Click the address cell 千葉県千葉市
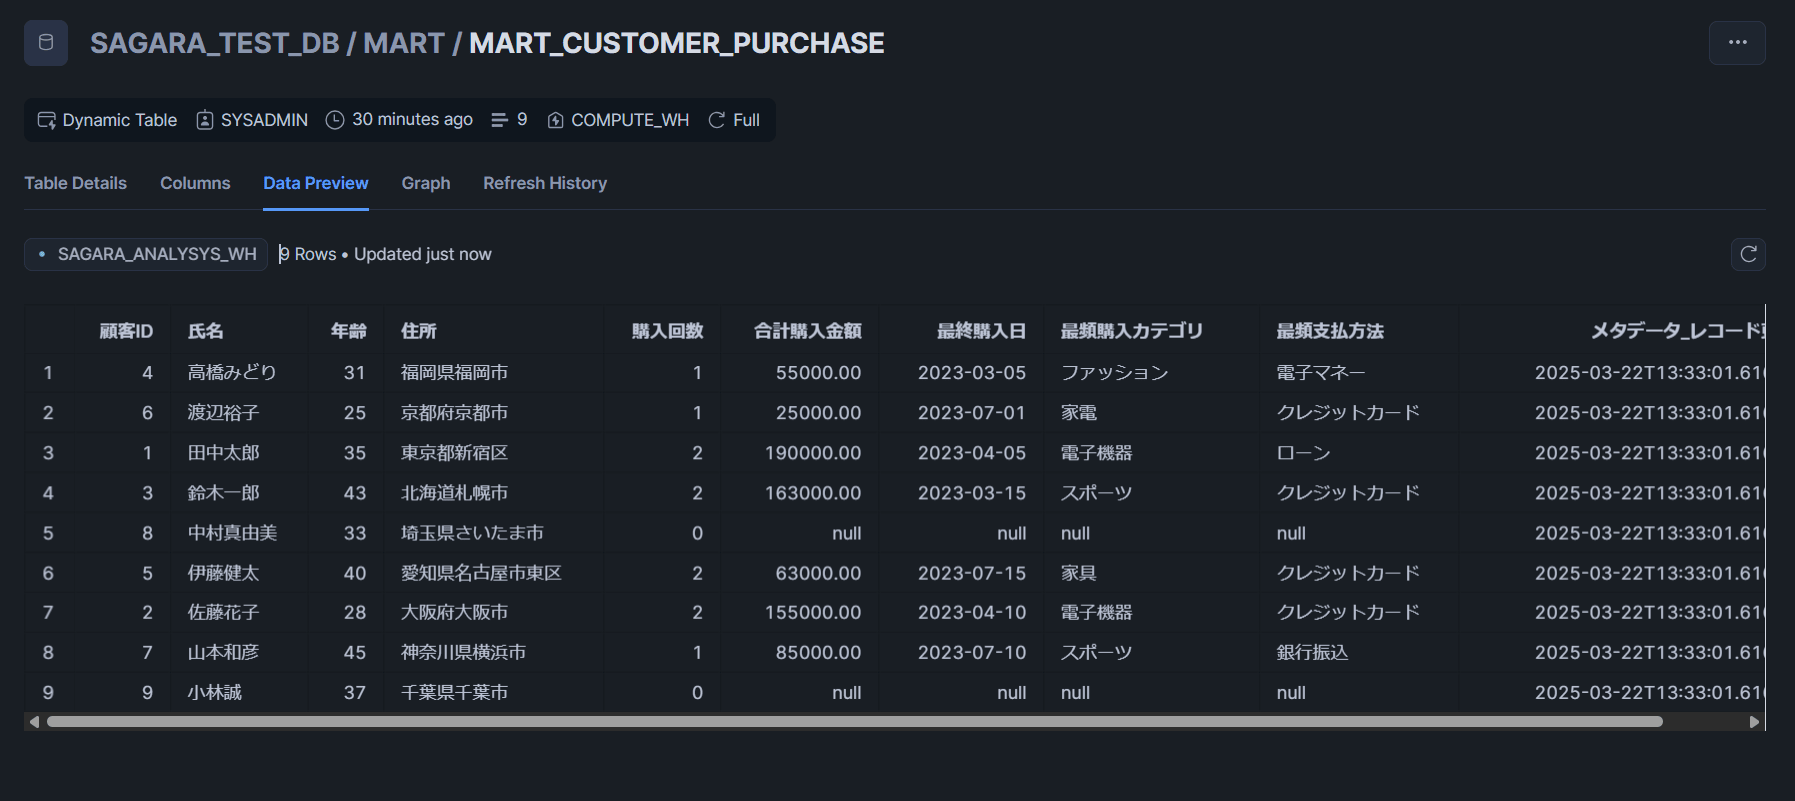 455,692
